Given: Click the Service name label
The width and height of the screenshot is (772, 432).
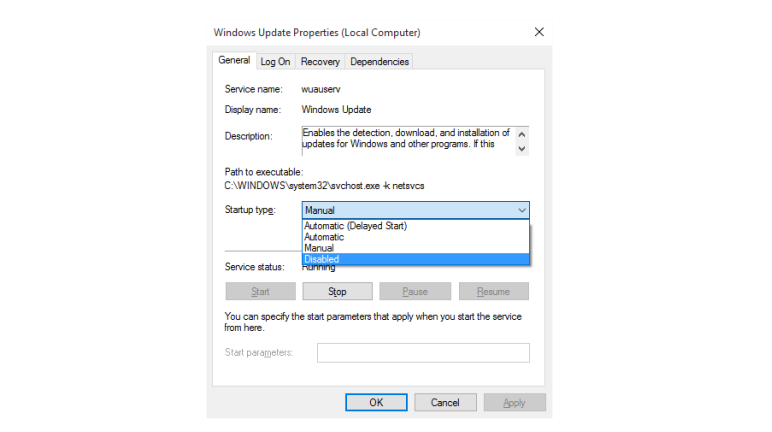Looking at the screenshot, I should tap(254, 89).
